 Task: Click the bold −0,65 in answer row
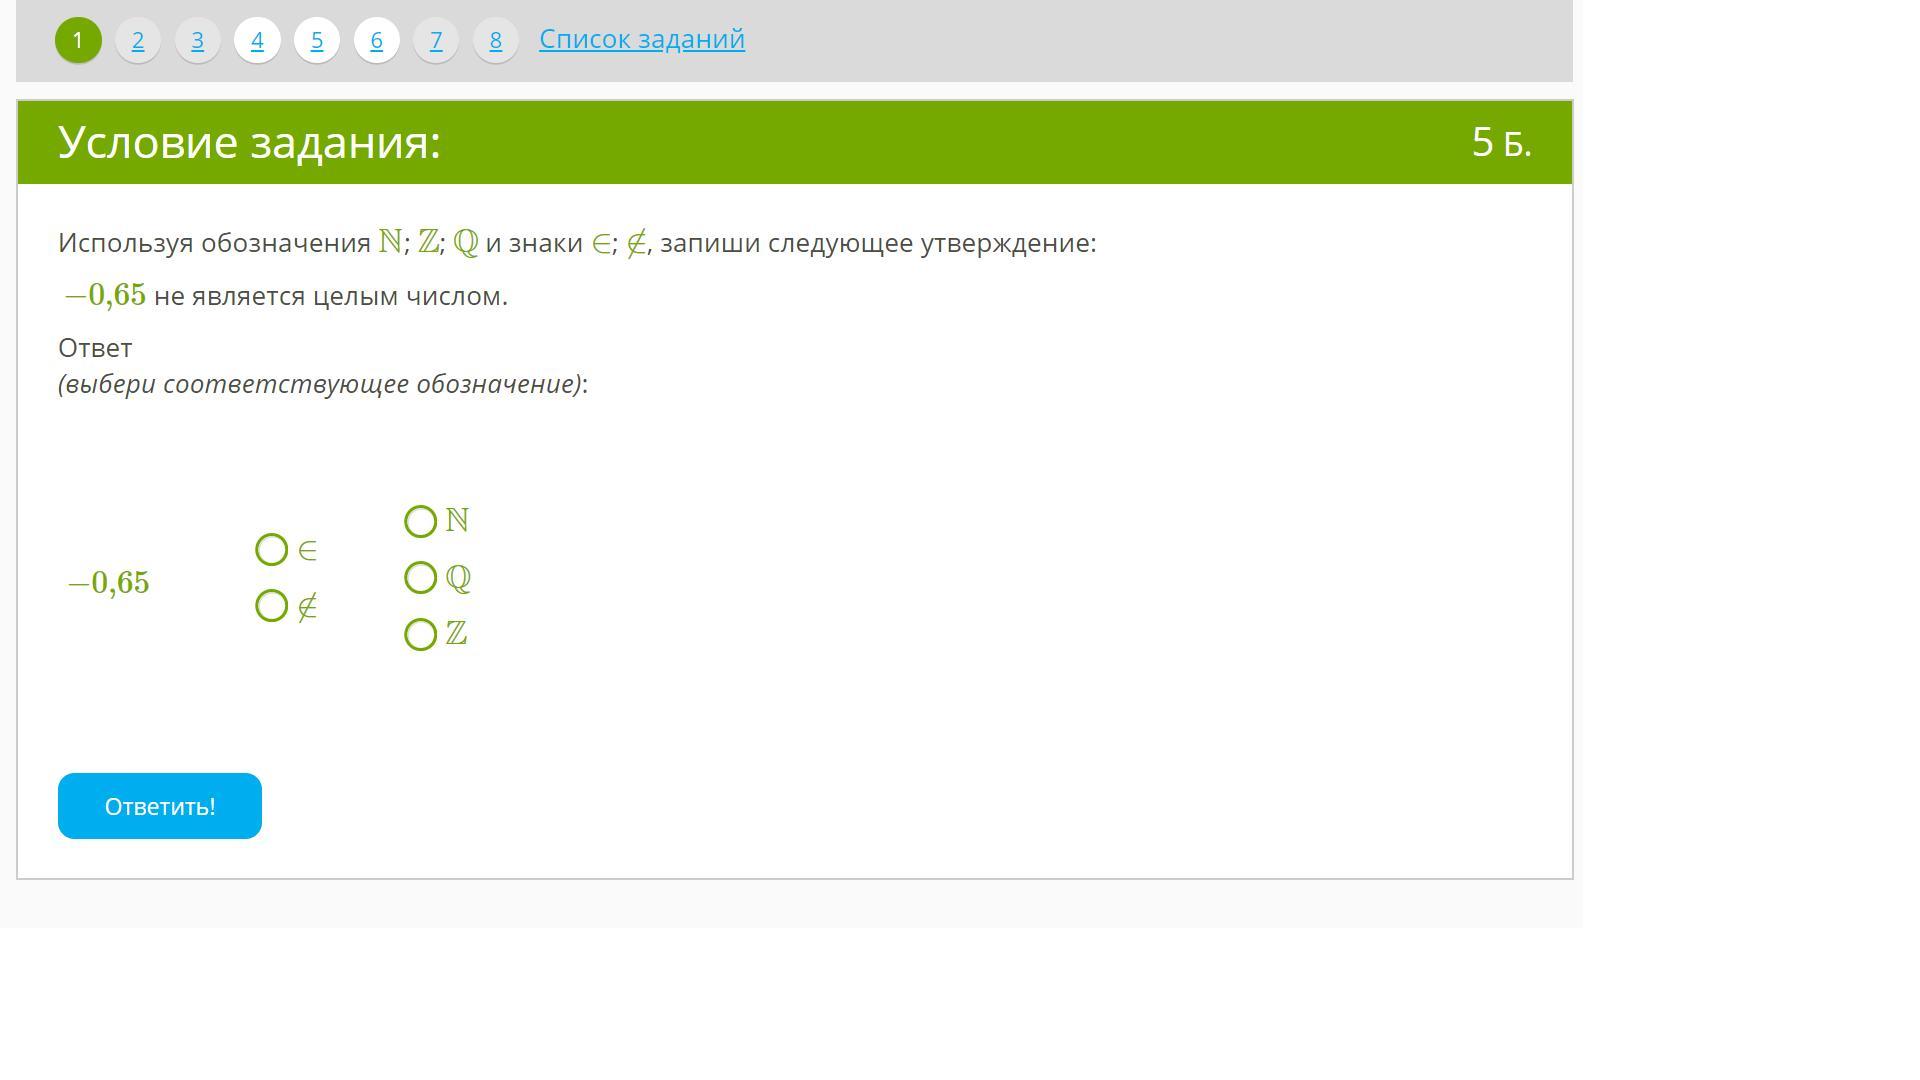click(x=108, y=583)
